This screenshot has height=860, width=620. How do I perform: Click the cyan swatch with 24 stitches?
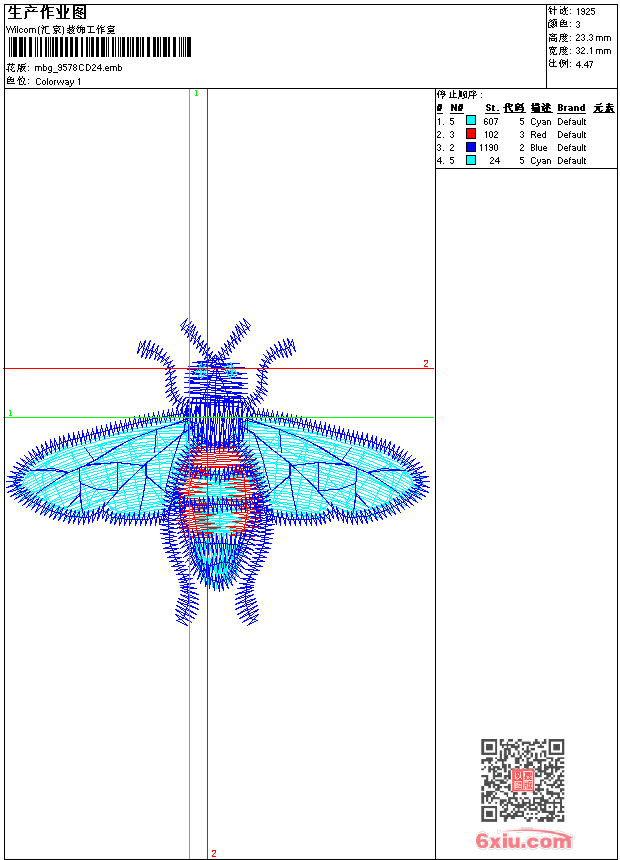click(471, 160)
